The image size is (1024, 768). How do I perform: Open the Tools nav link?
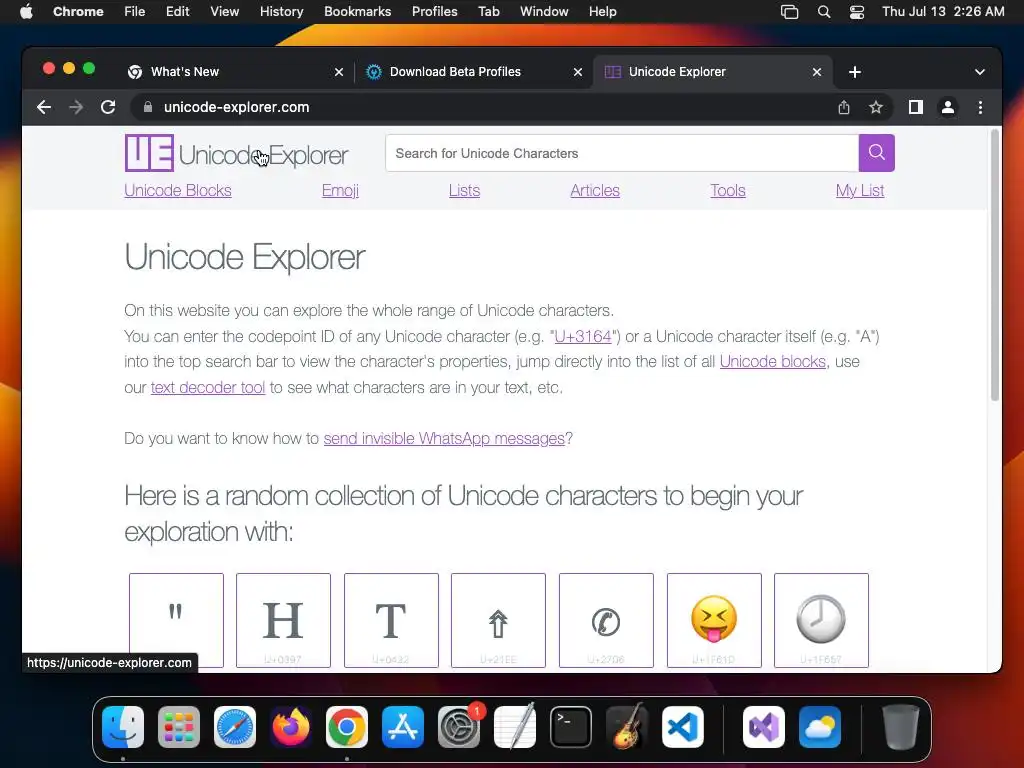click(728, 190)
